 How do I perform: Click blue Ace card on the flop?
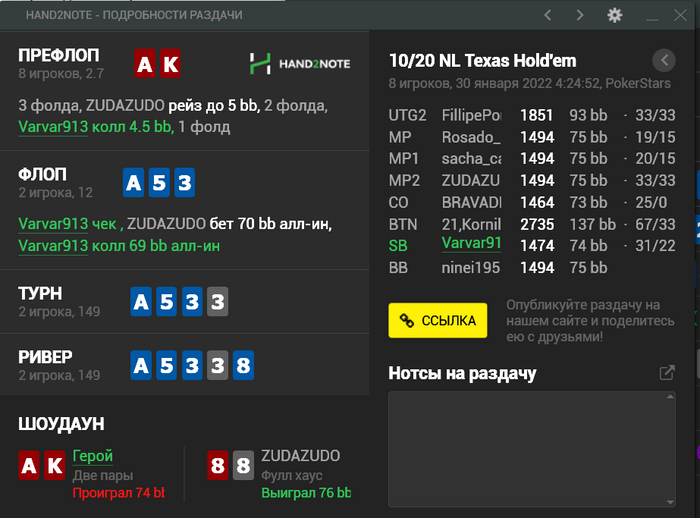[133, 182]
